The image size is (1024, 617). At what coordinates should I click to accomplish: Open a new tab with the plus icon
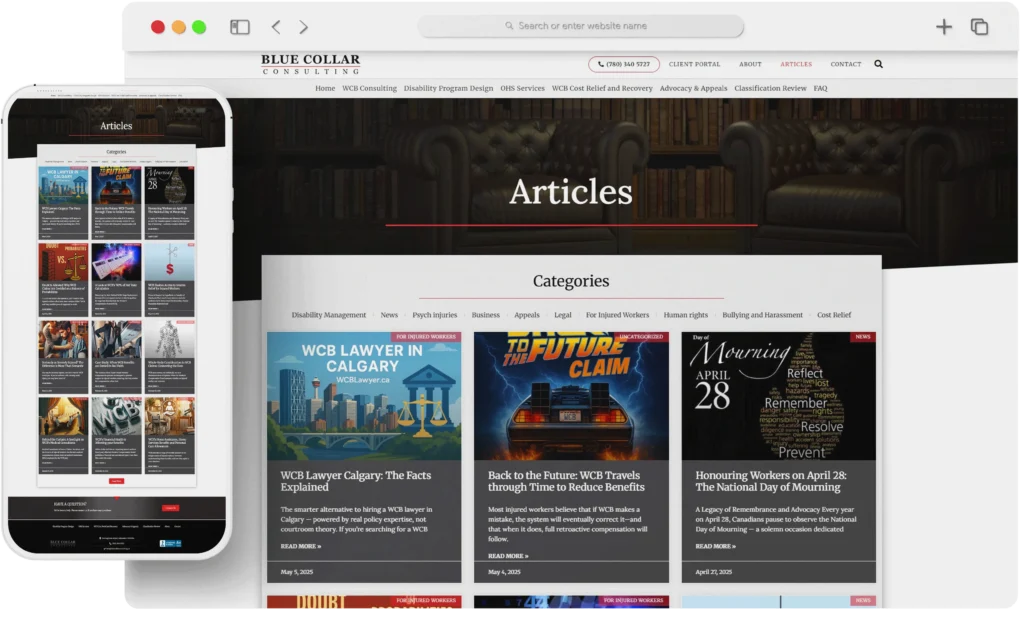944,27
